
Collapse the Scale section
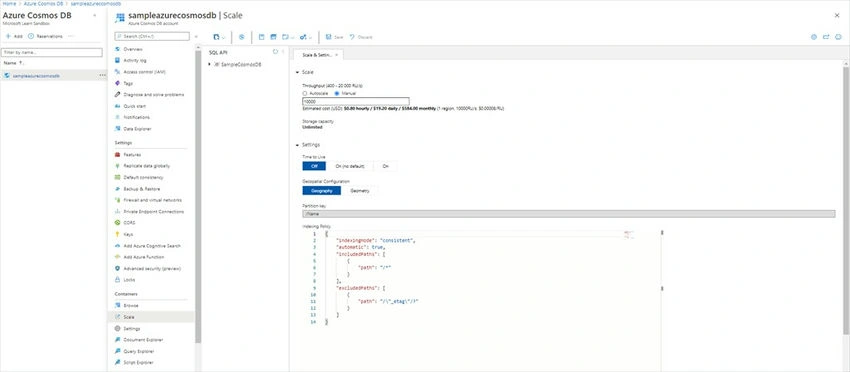pyautogui.click(x=297, y=72)
